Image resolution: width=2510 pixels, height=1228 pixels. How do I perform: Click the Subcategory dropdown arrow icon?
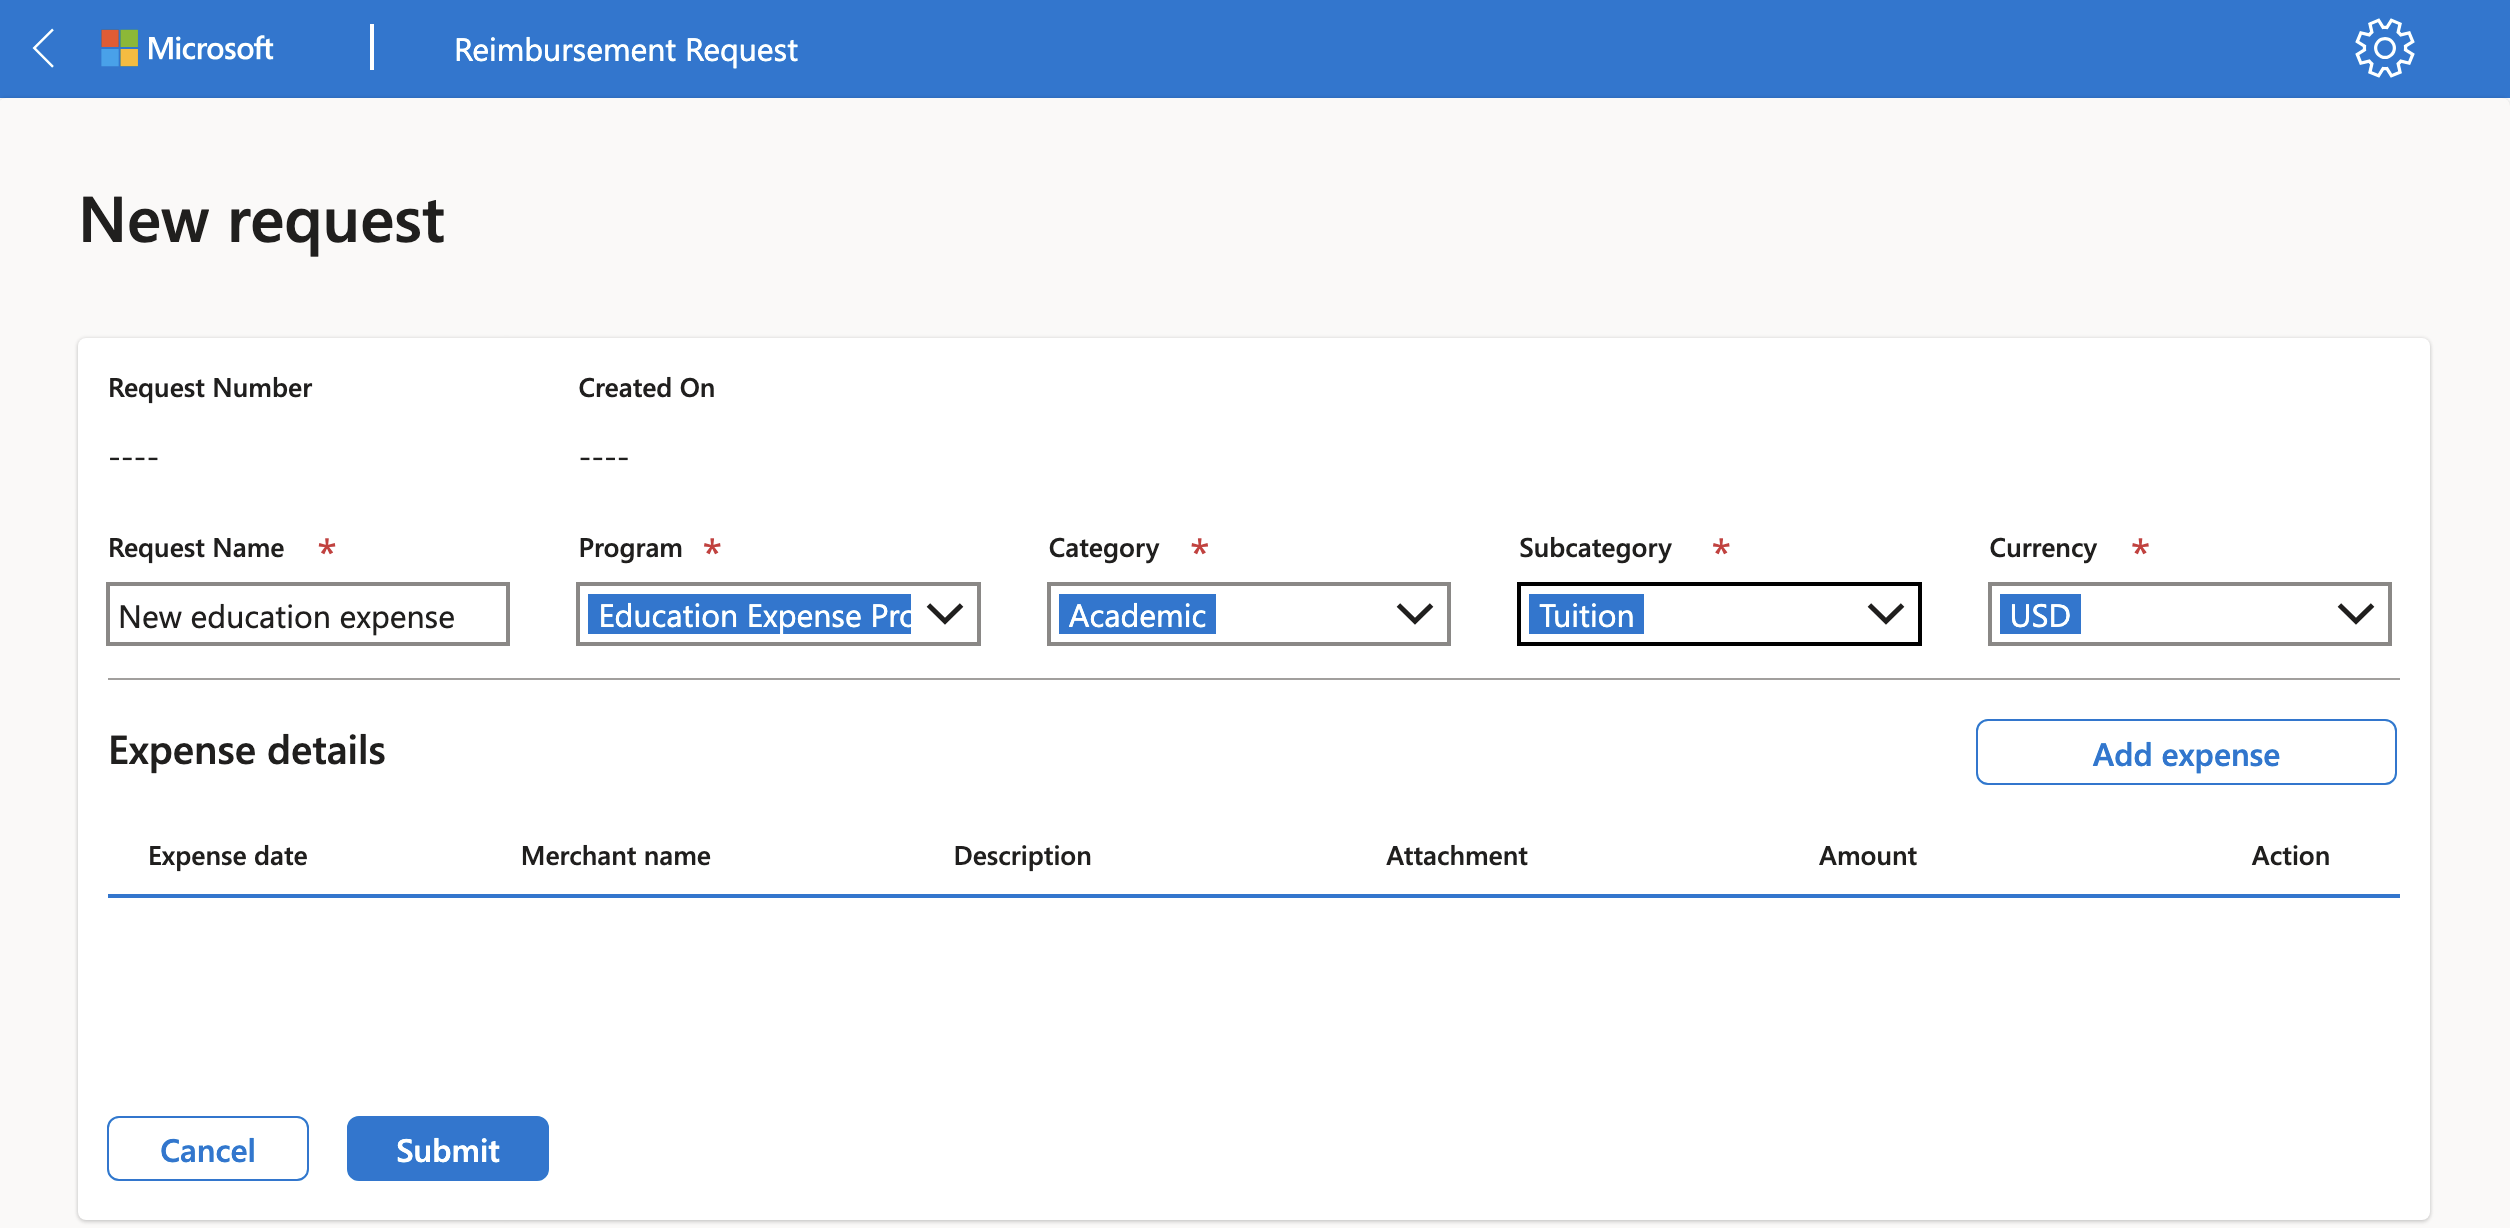click(1884, 613)
